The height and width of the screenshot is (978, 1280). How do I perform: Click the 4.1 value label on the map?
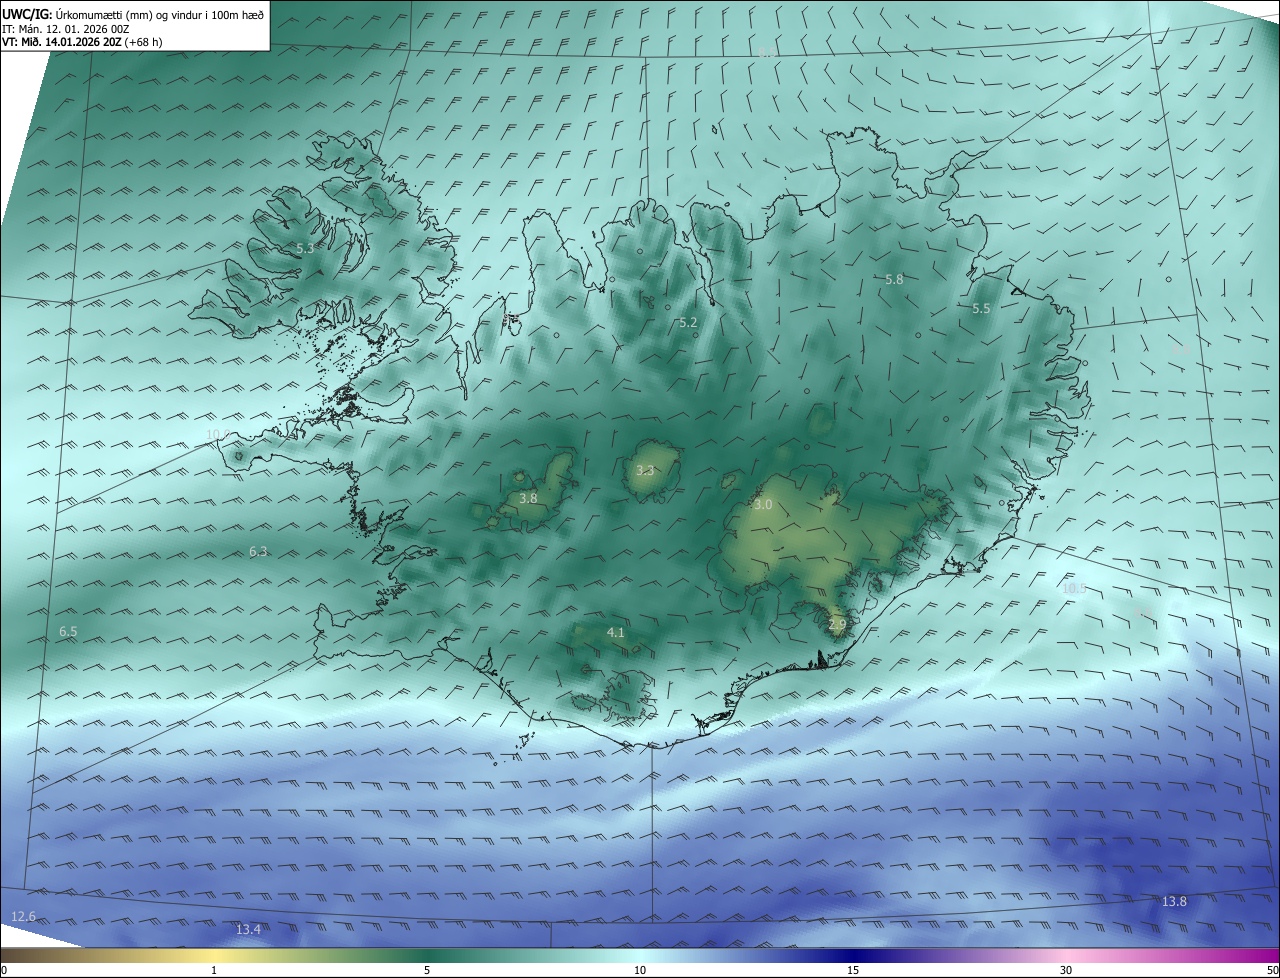tap(616, 632)
